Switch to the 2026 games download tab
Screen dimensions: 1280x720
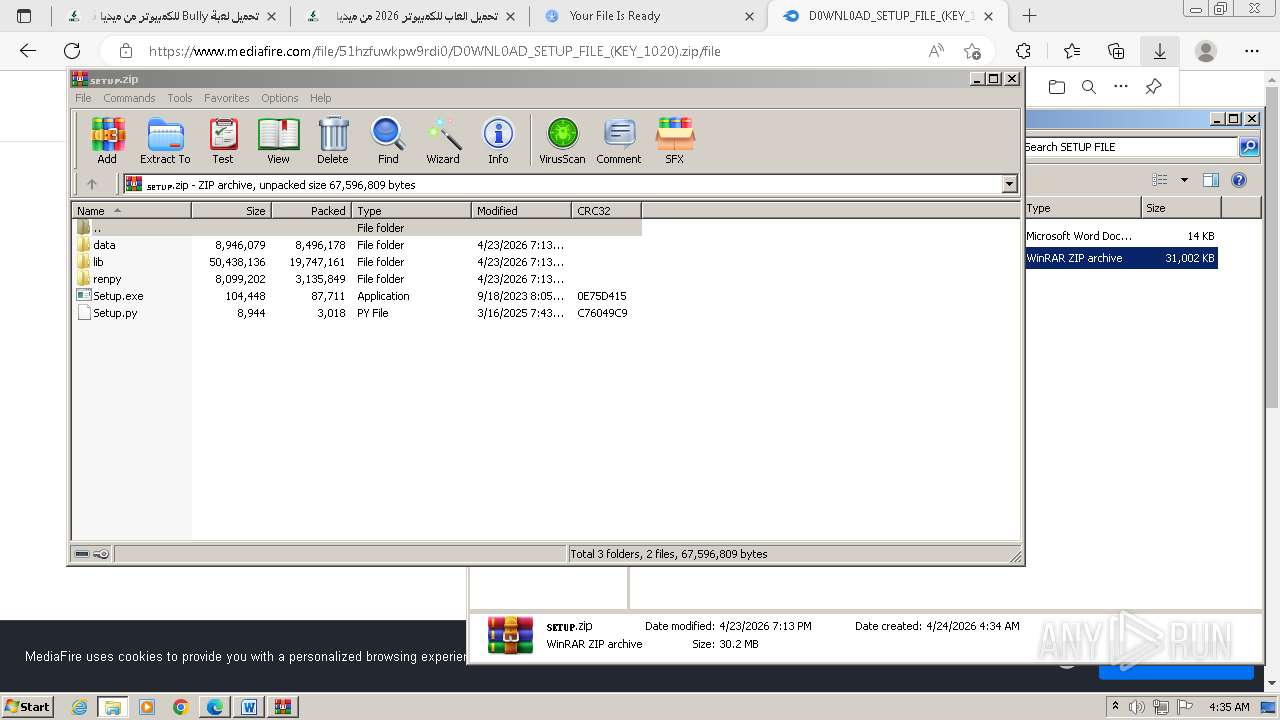(412, 16)
